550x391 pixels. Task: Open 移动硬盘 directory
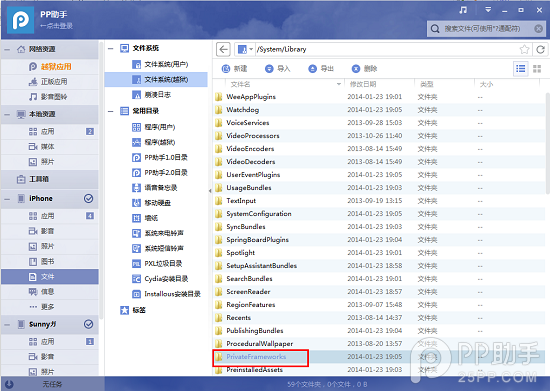pos(152,203)
